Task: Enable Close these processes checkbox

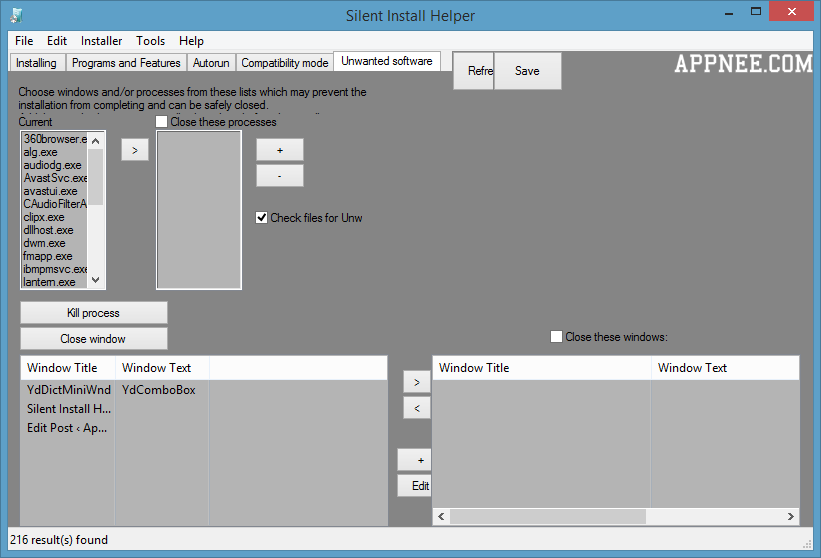Action: click(x=162, y=122)
